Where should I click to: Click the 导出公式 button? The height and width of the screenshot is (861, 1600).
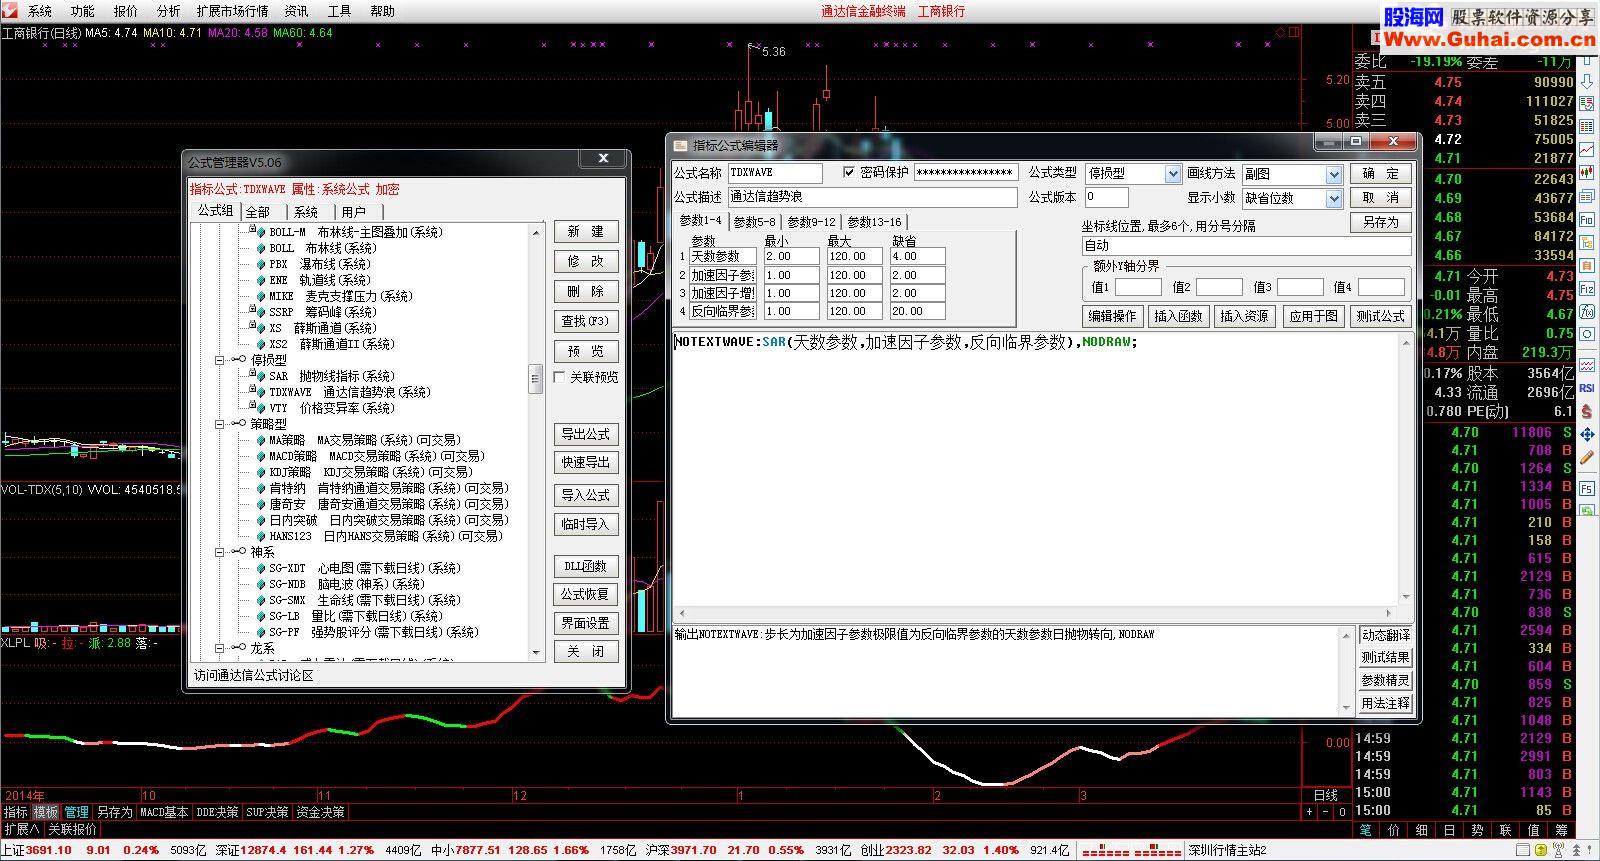586,434
